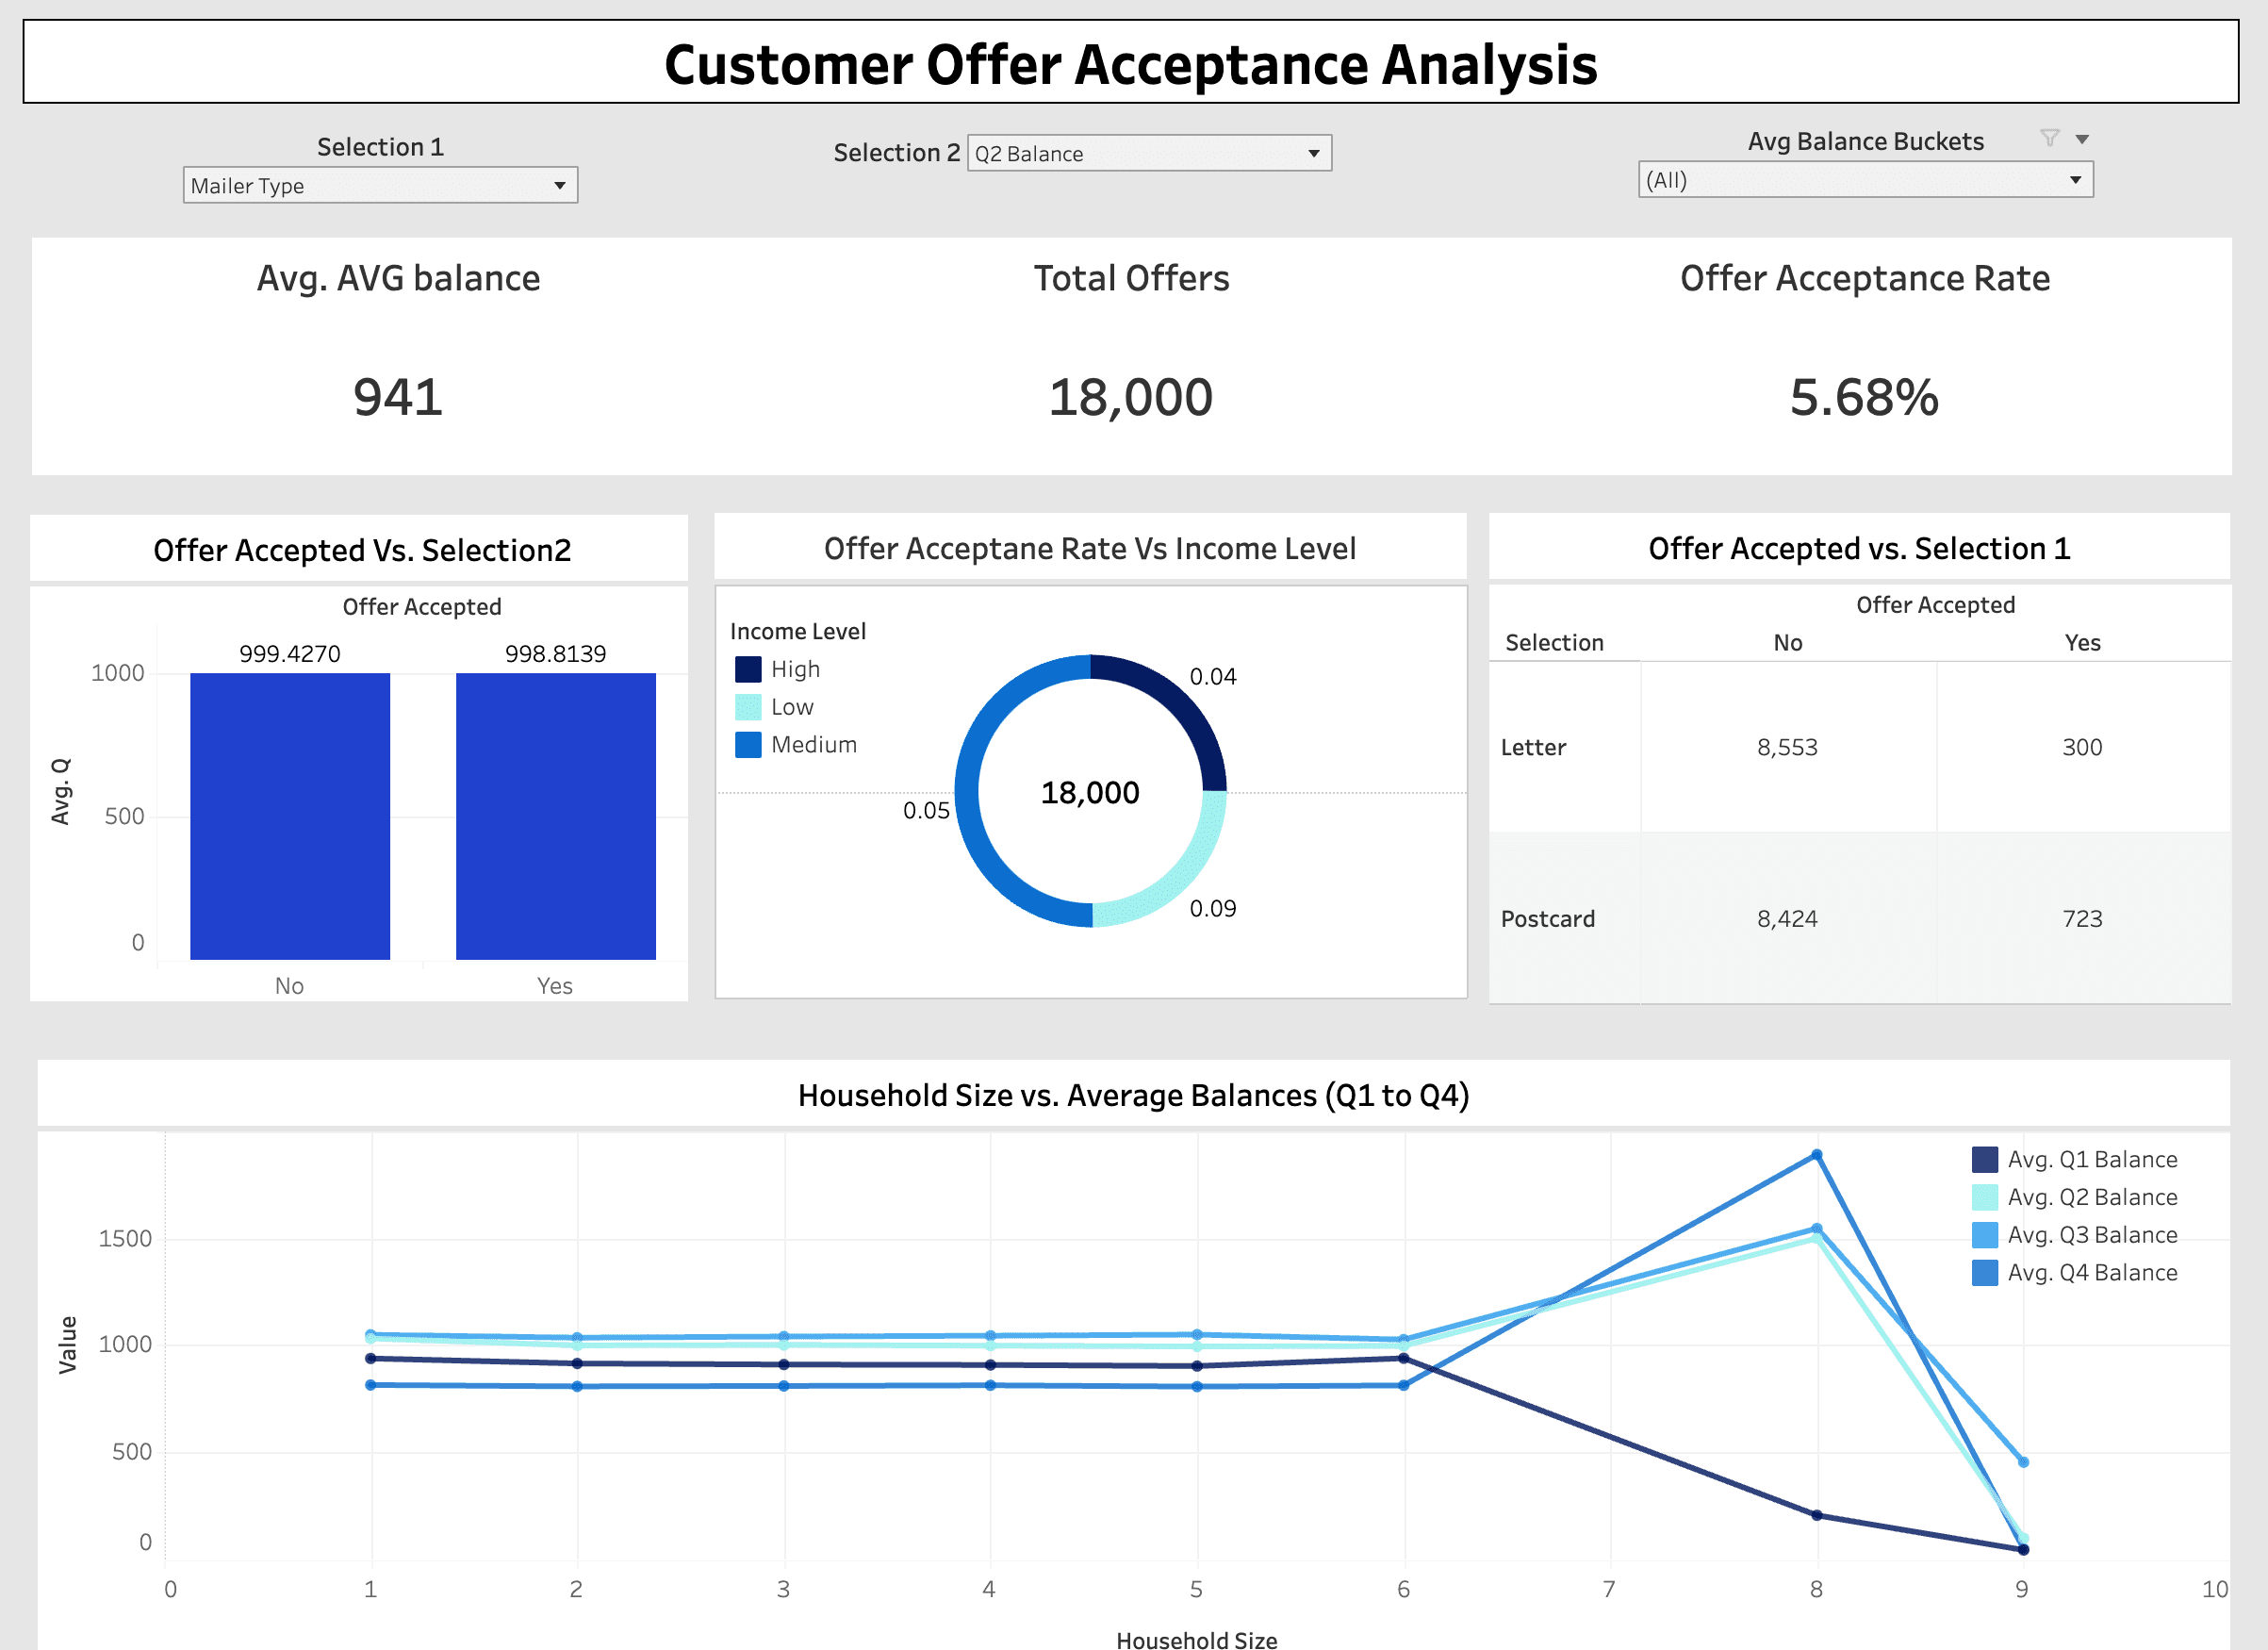Select the Low income legend swatch
The height and width of the screenshot is (1650, 2268).
click(x=748, y=707)
